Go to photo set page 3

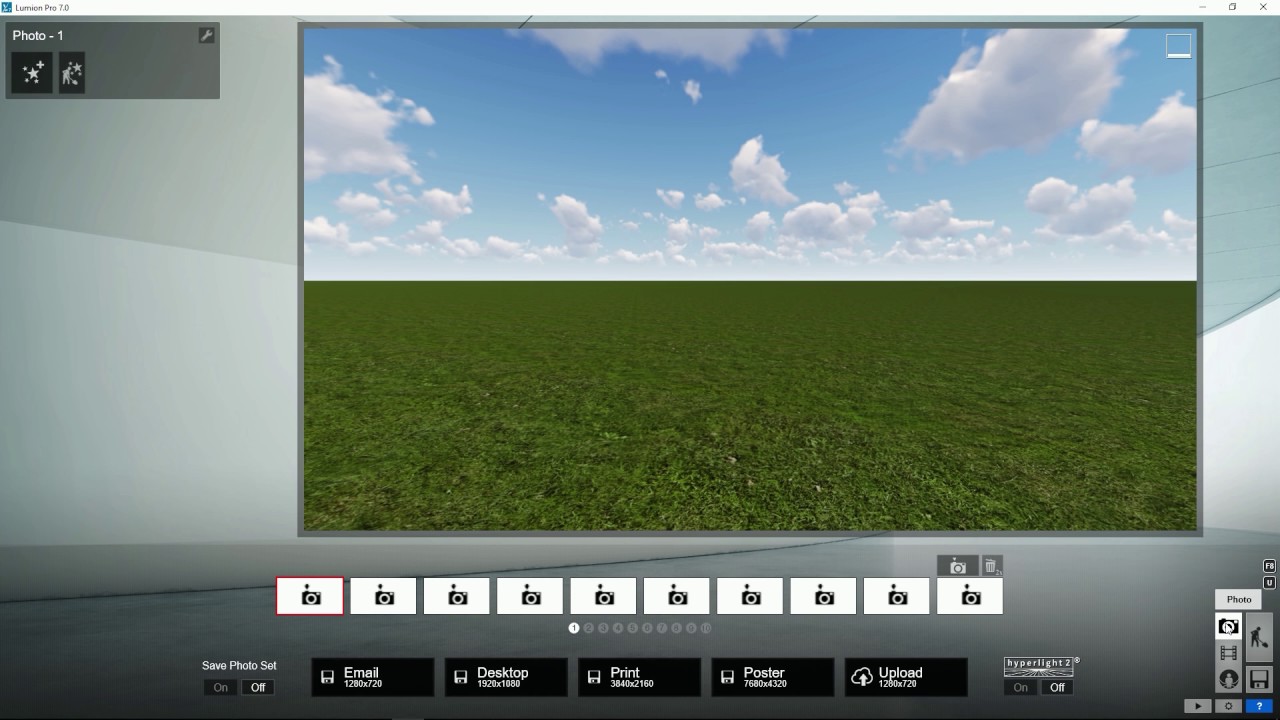pos(603,628)
